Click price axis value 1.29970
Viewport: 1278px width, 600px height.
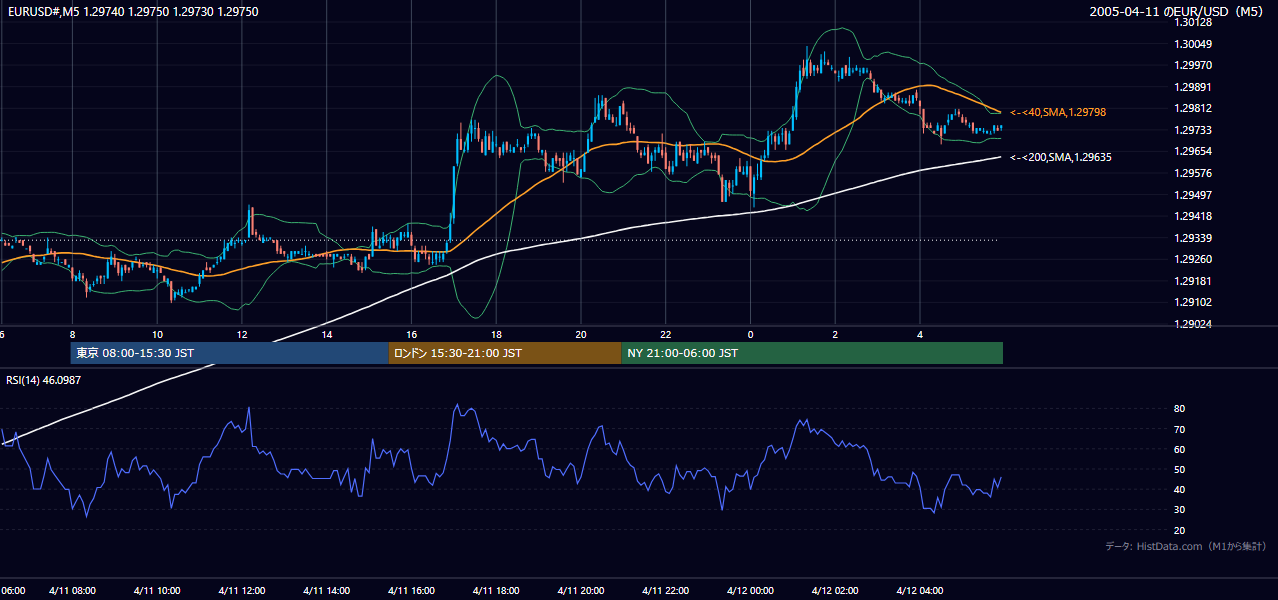click(x=1193, y=65)
